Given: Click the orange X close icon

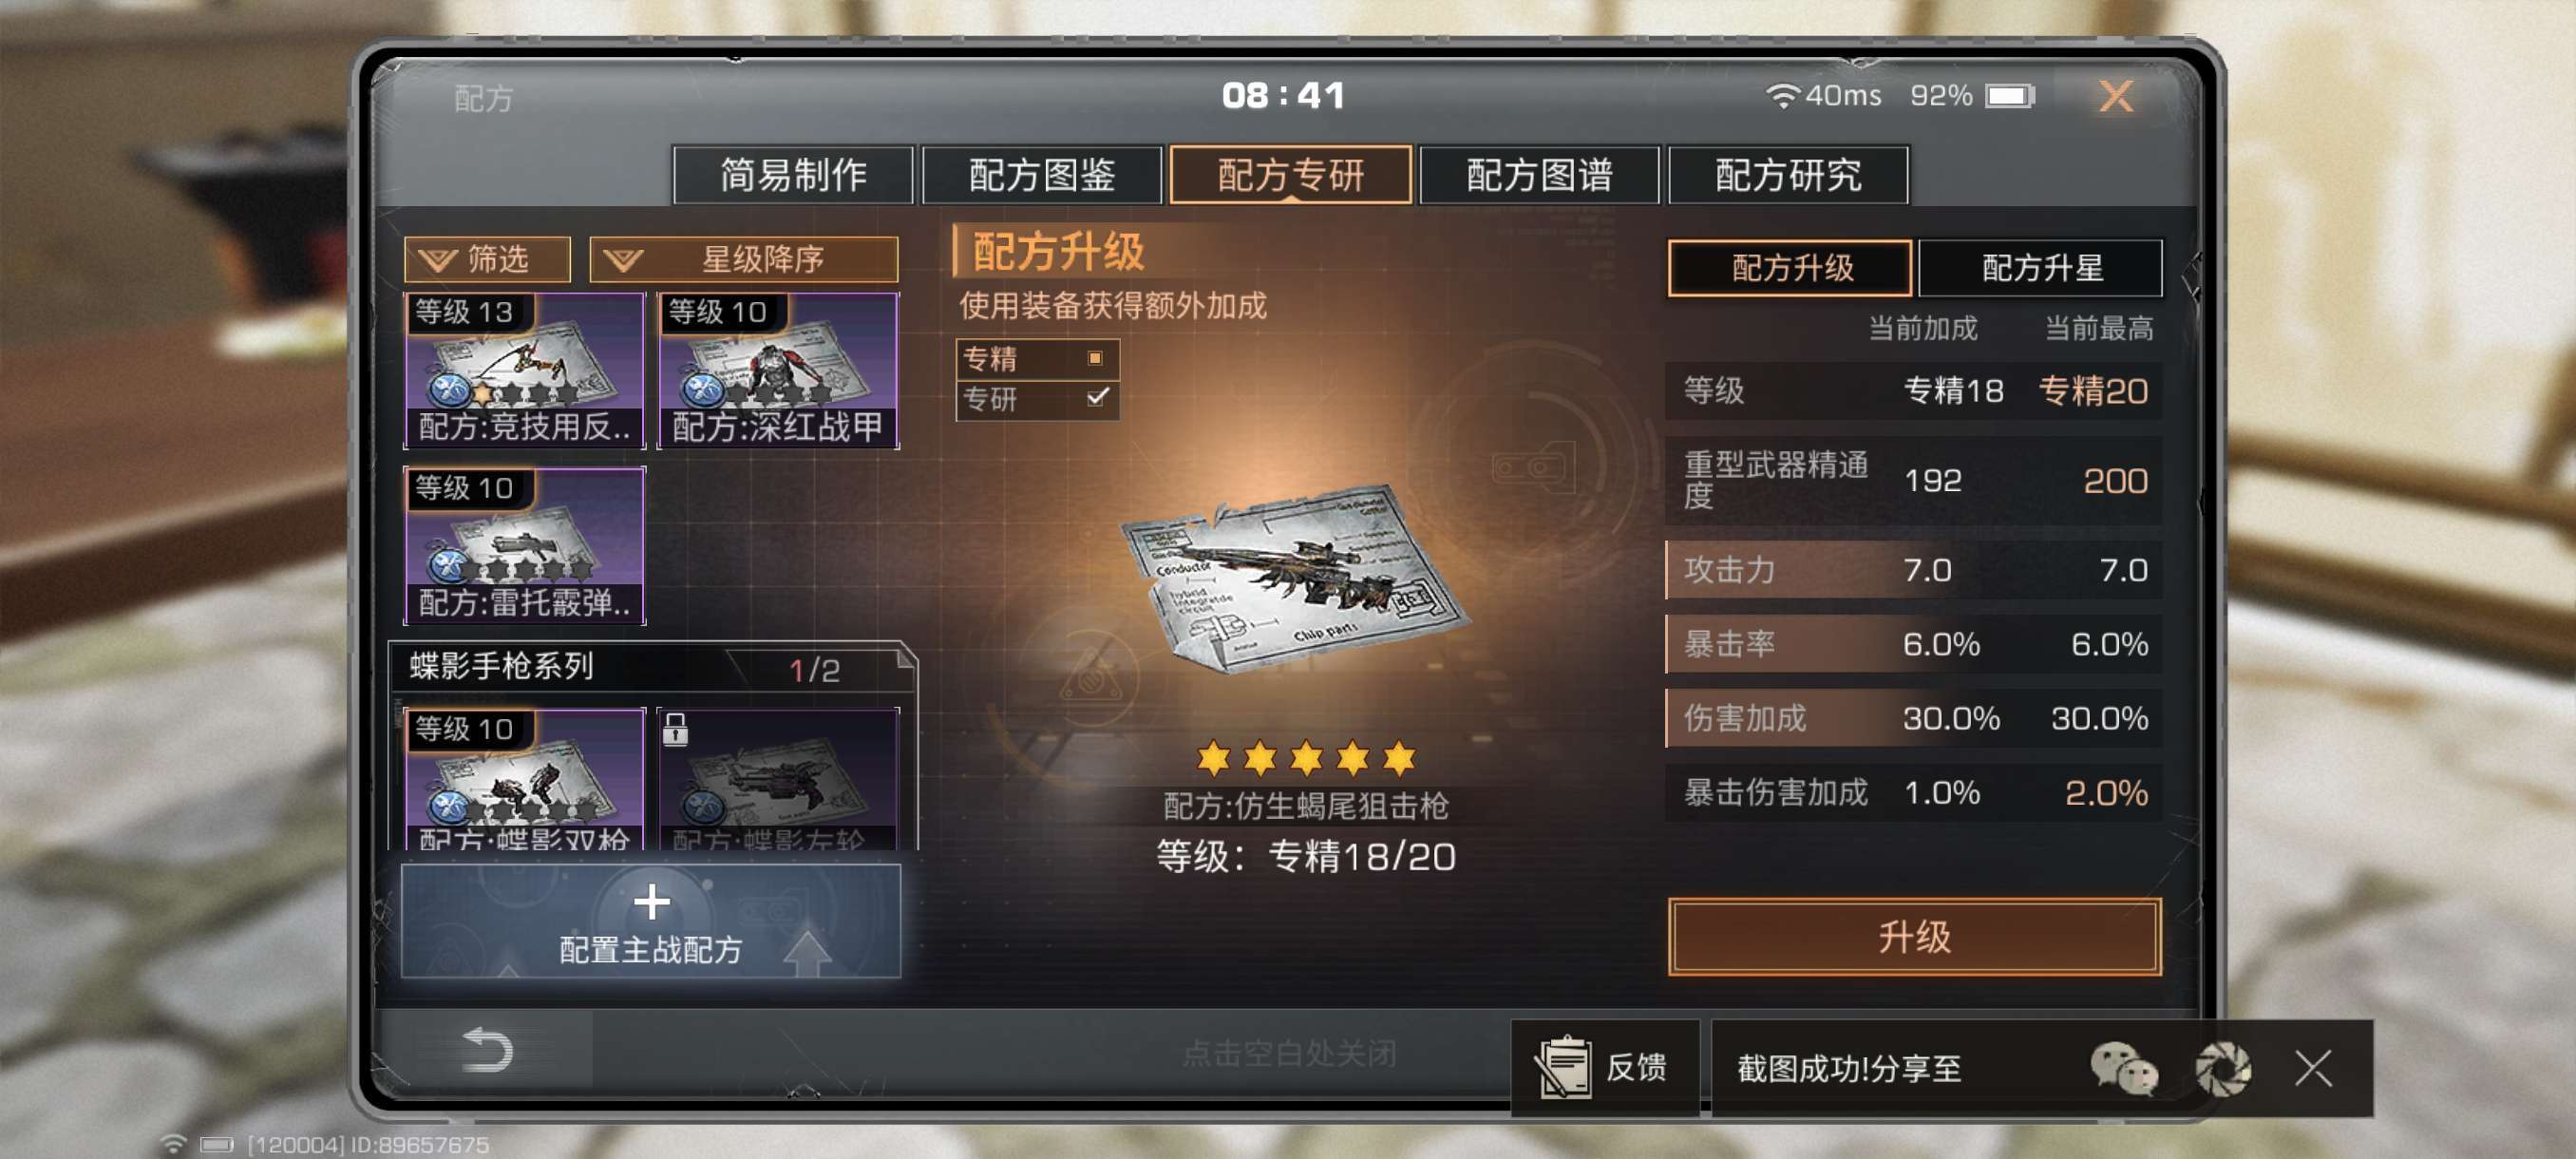Looking at the screenshot, I should pyautogui.click(x=2116, y=96).
